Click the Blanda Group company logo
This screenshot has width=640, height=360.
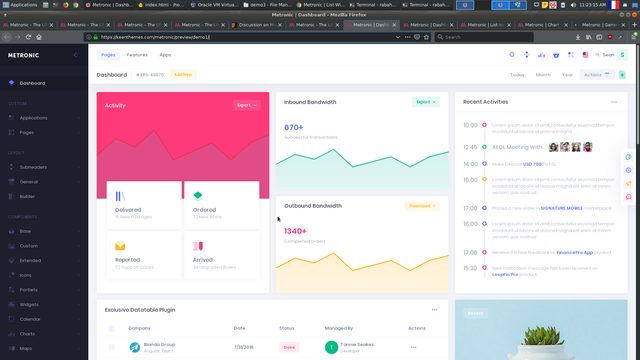(135, 347)
